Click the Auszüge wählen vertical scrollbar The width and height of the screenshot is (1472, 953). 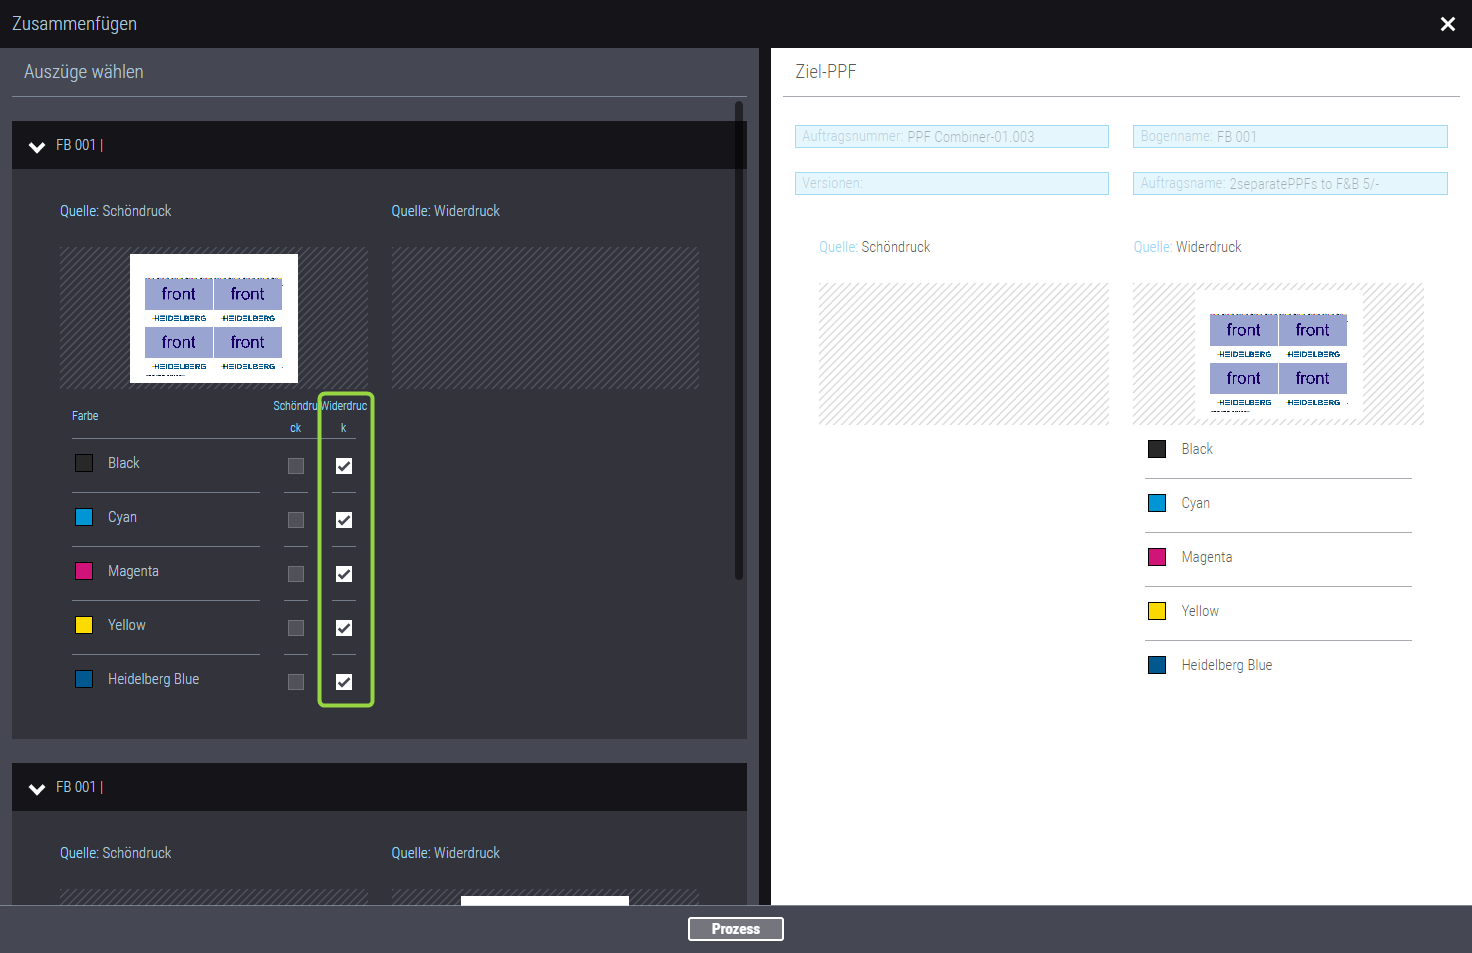pyautogui.click(x=739, y=340)
